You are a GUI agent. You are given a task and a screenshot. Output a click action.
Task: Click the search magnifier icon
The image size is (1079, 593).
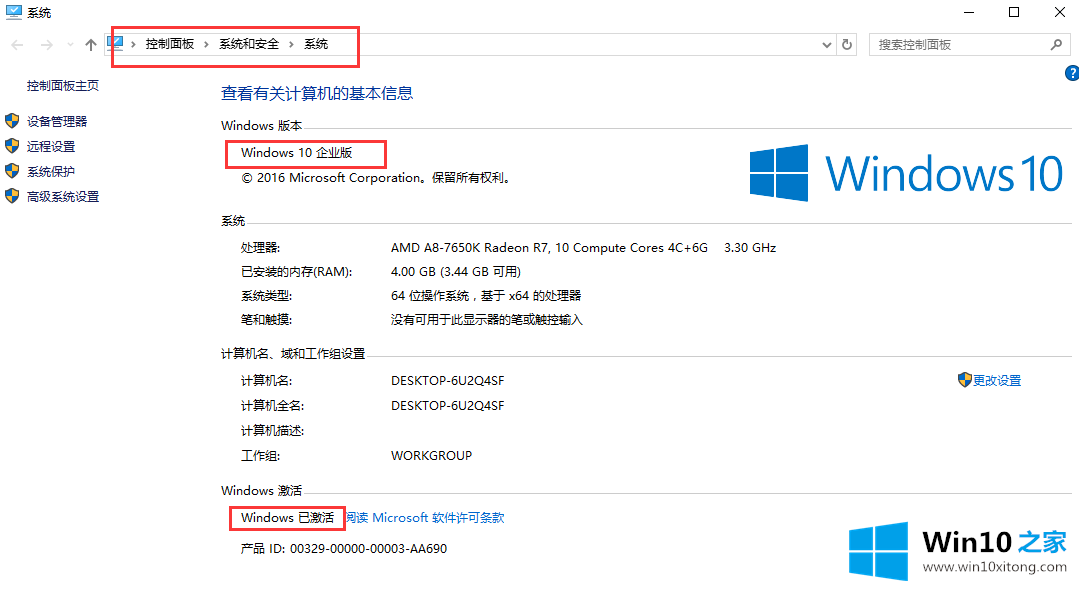(1056, 45)
